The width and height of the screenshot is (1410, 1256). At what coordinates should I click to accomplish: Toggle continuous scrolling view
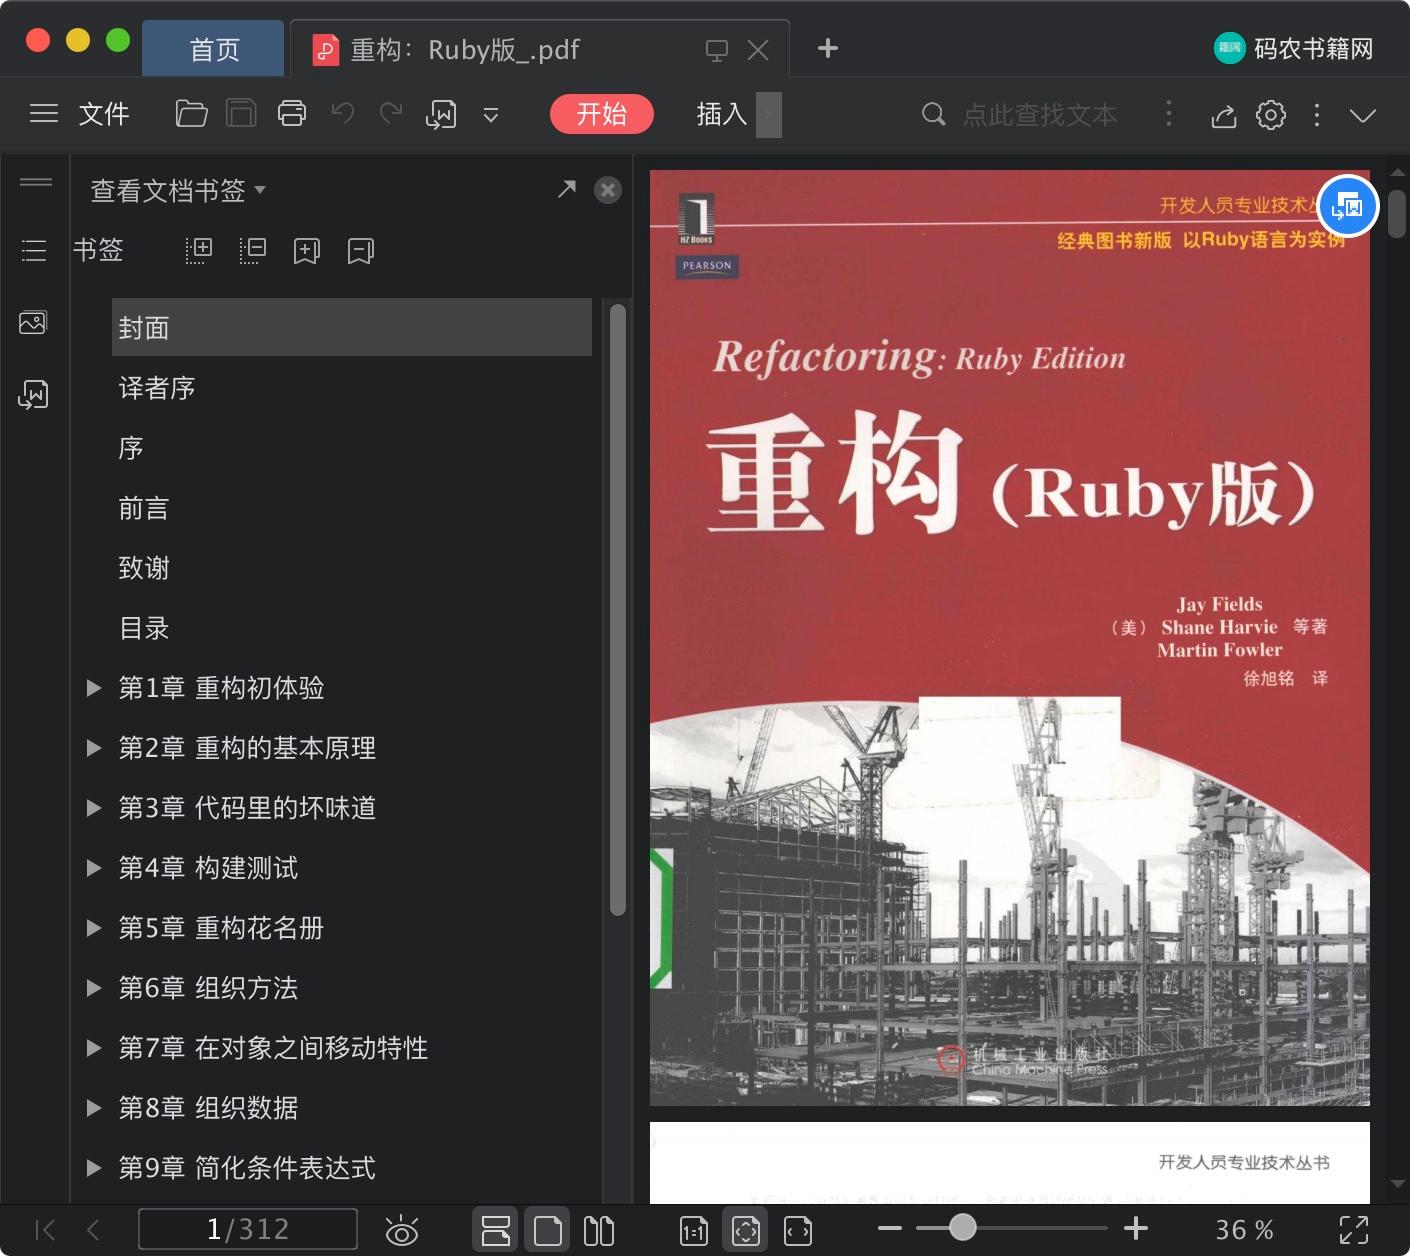click(x=495, y=1230)
